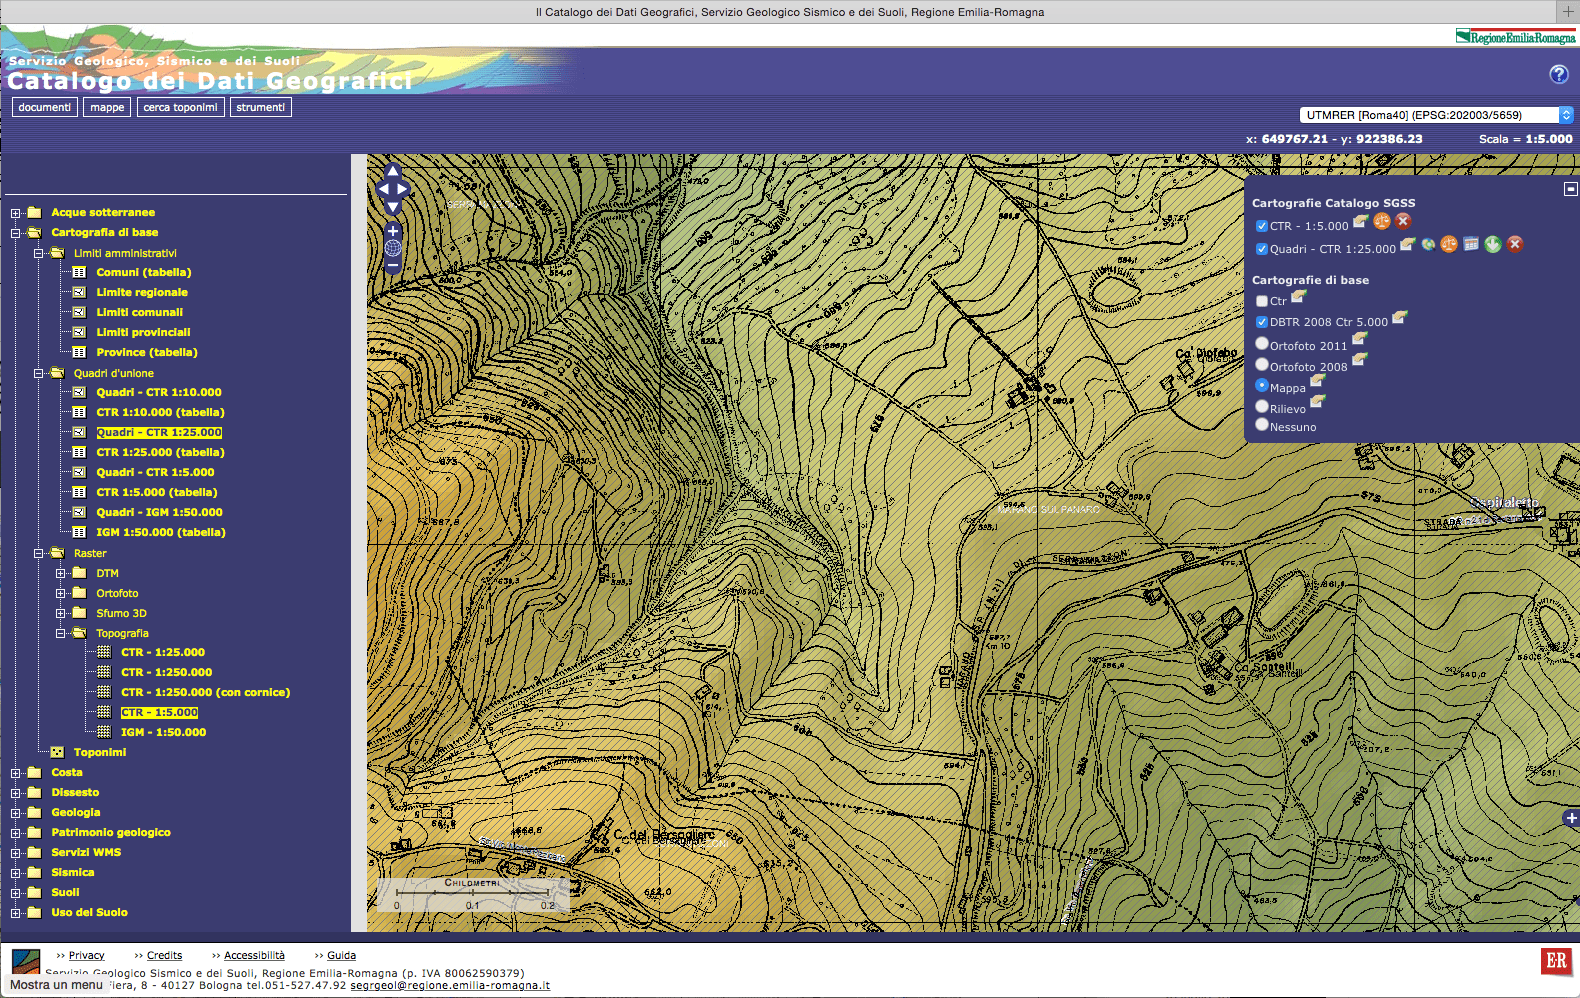Collapse the Raster branch

[39, 553]
